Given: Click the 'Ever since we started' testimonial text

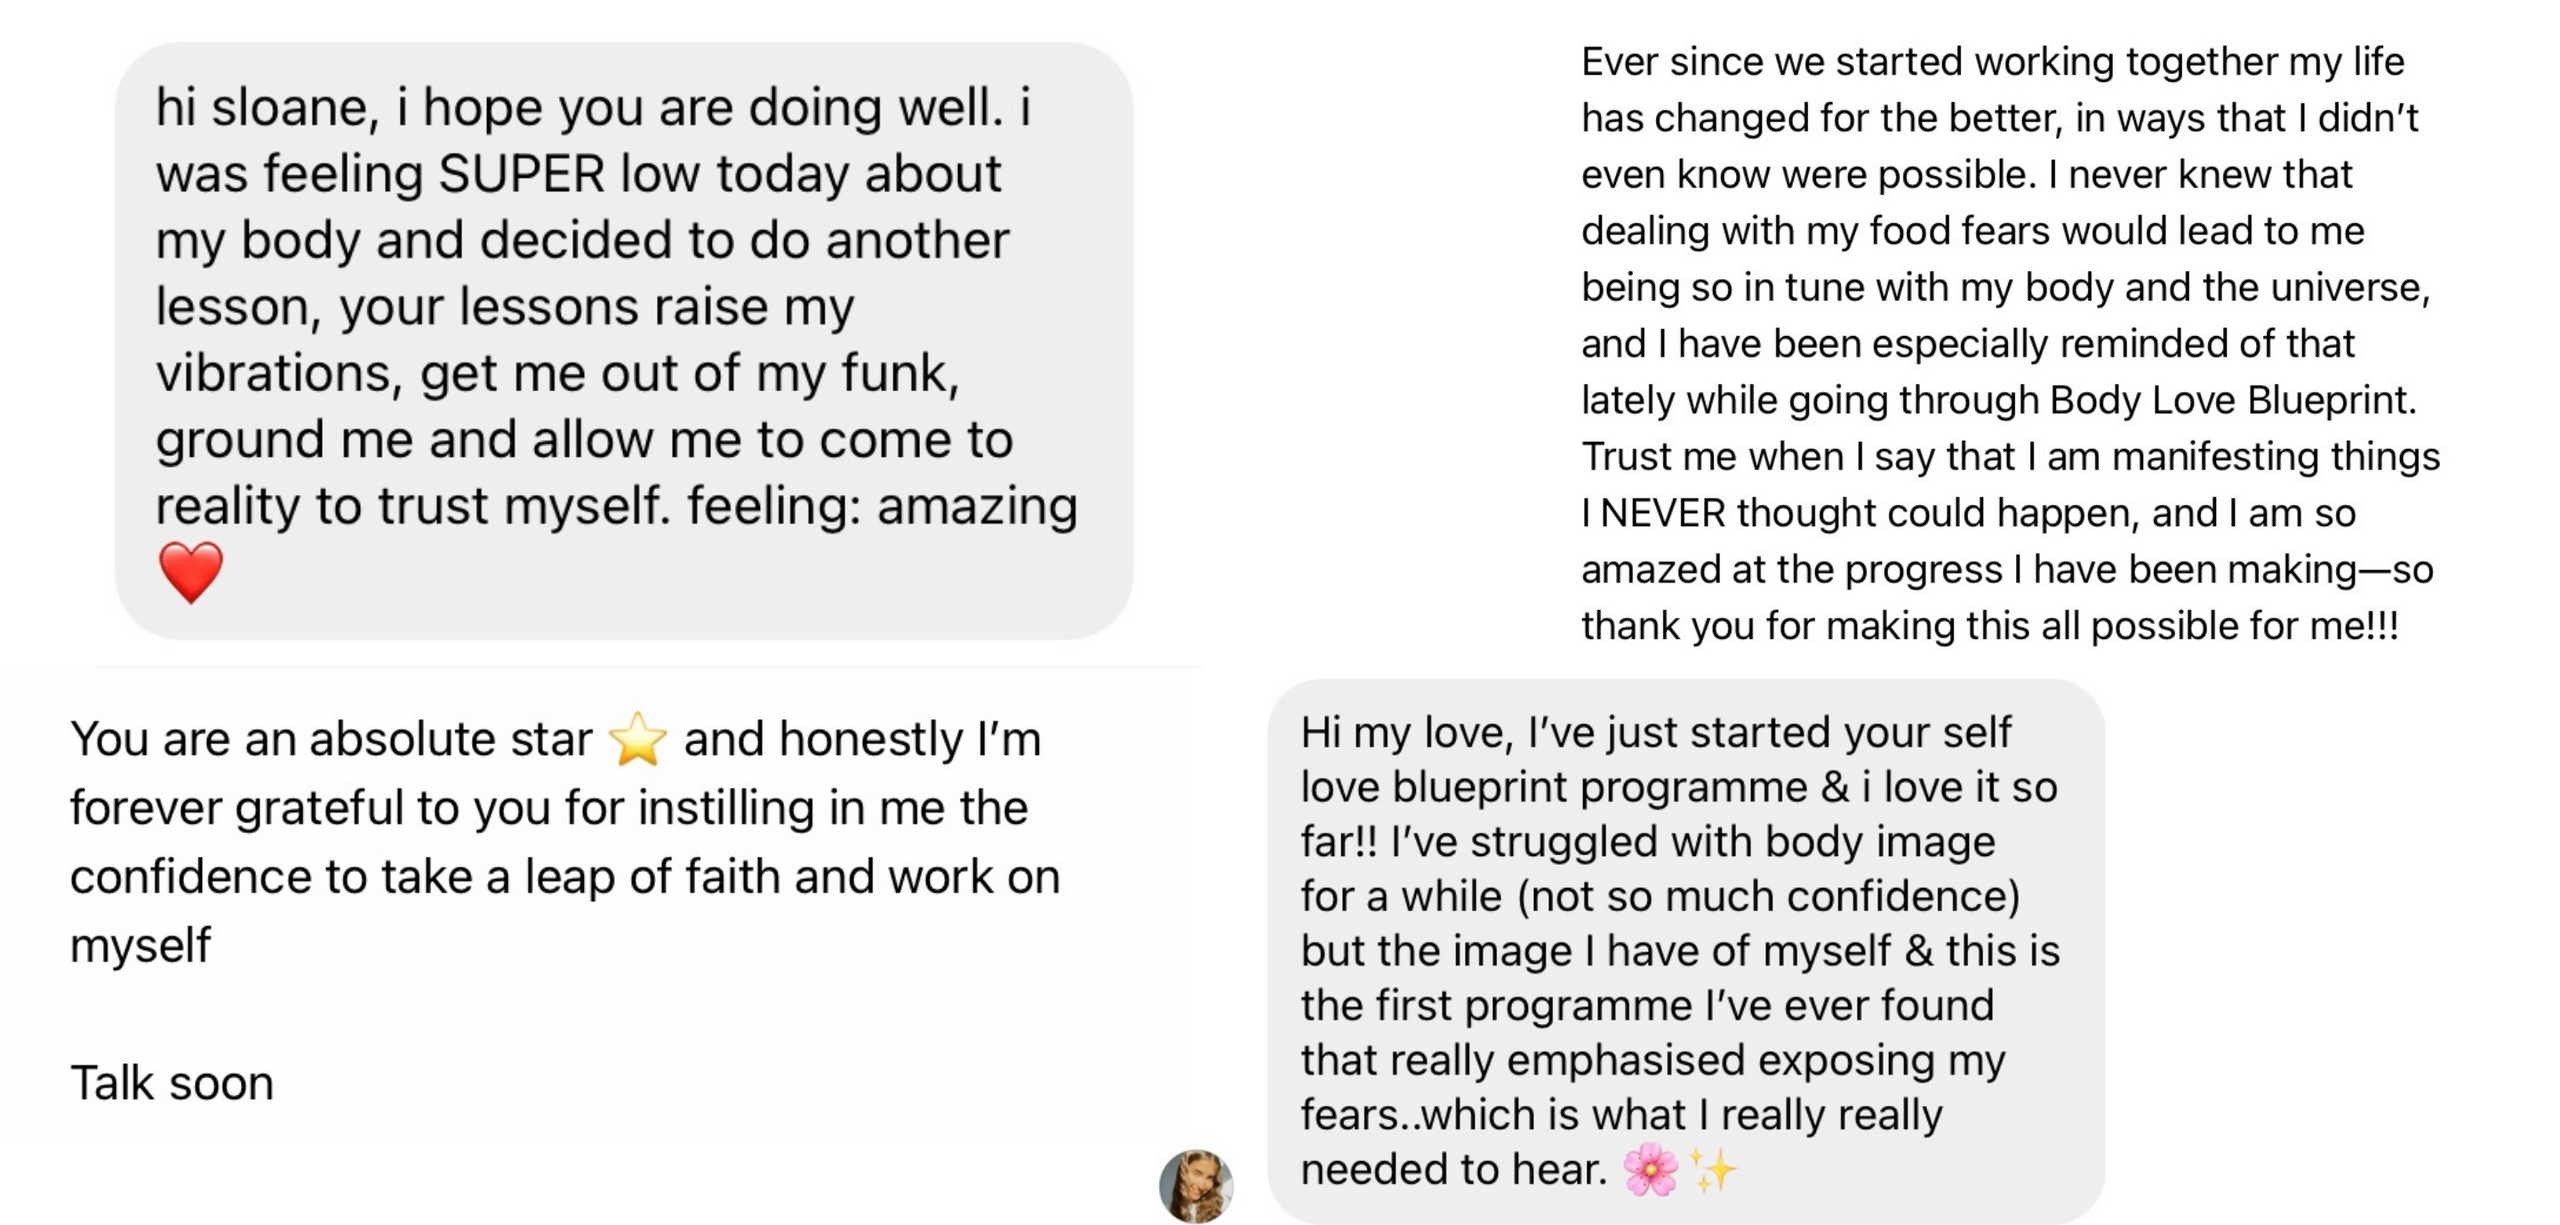Looking at the screenshot, I should click(x=2010, y=343).
